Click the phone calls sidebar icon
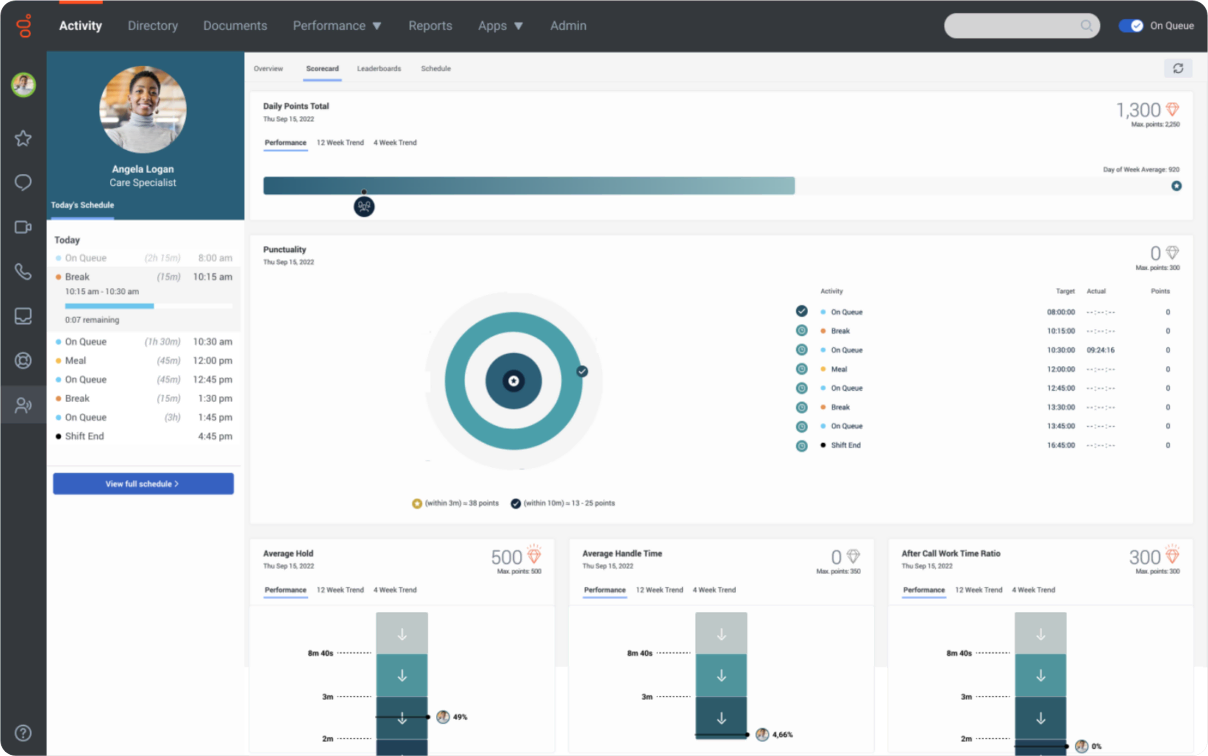The image size is (1208, 756). coord(23,271)
